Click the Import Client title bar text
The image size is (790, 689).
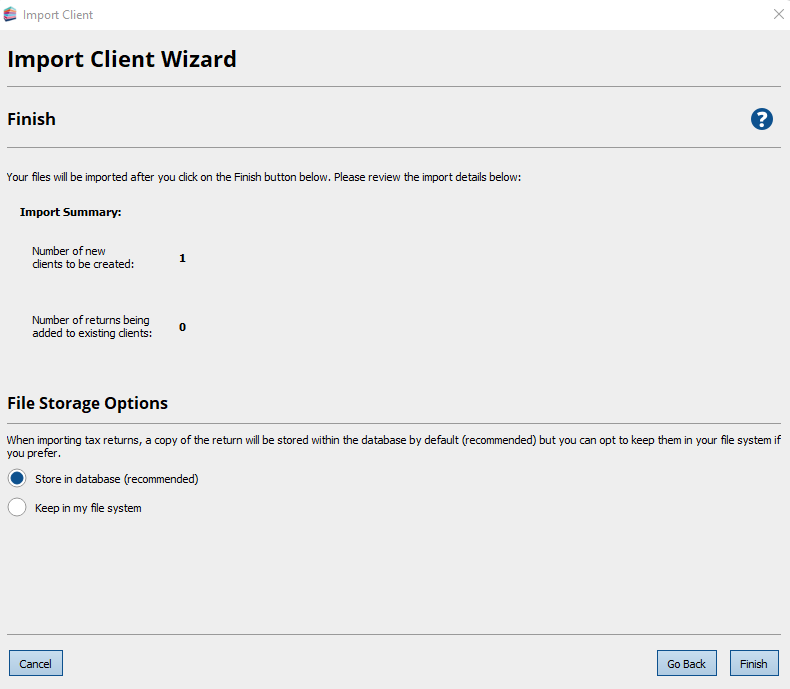tap(58, 15)
